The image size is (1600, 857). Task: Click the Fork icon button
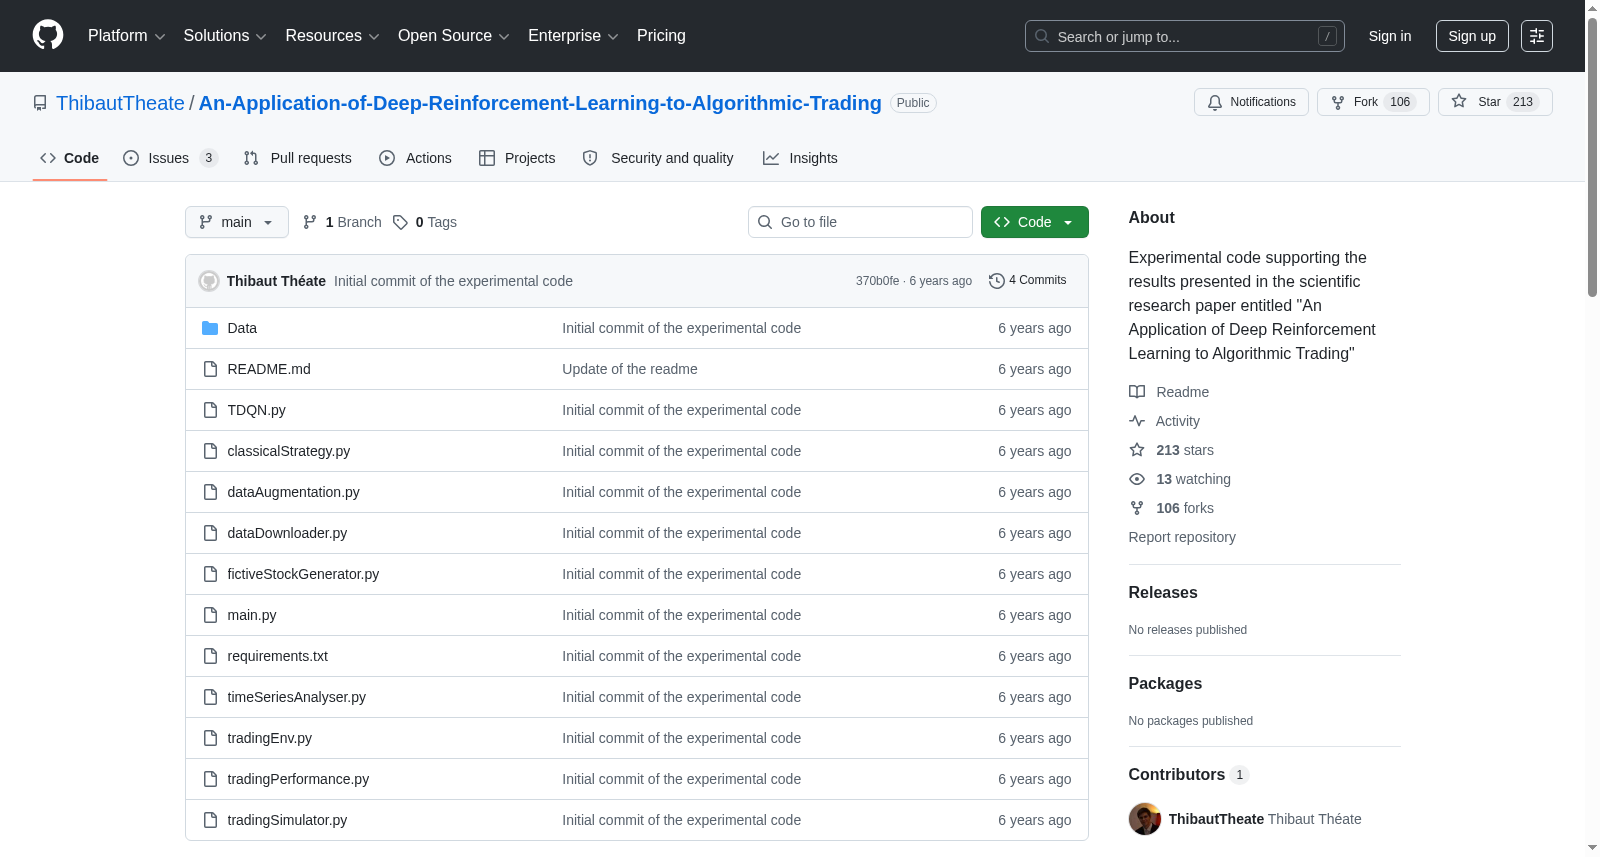(1373, 102)
